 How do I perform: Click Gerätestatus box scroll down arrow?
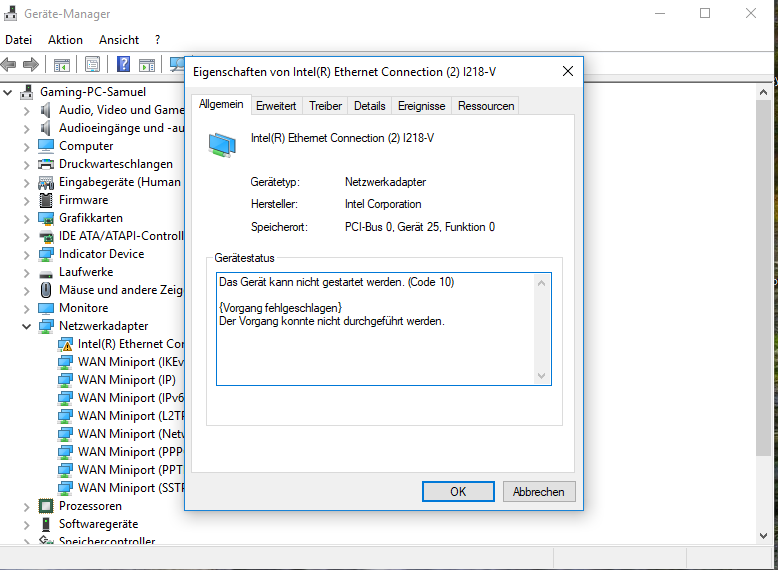[542, 376]
